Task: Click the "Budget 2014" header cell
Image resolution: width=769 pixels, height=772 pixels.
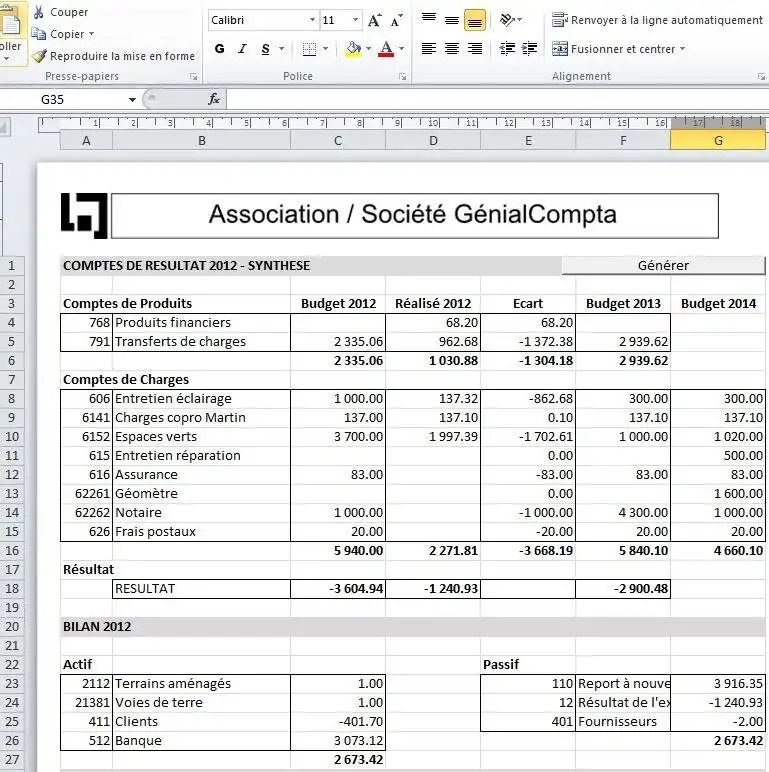Action: pos(718,304)
